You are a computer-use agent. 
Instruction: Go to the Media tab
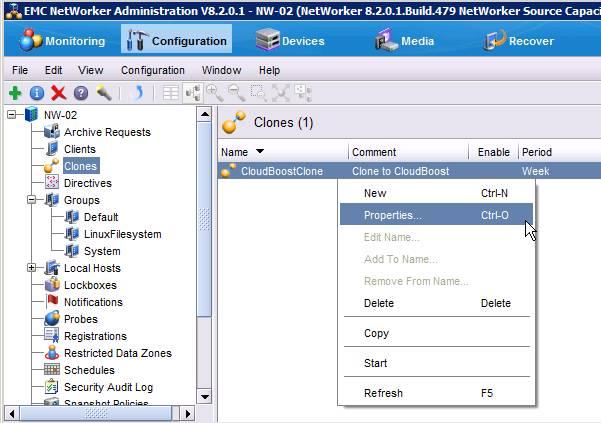pos(405,41)
